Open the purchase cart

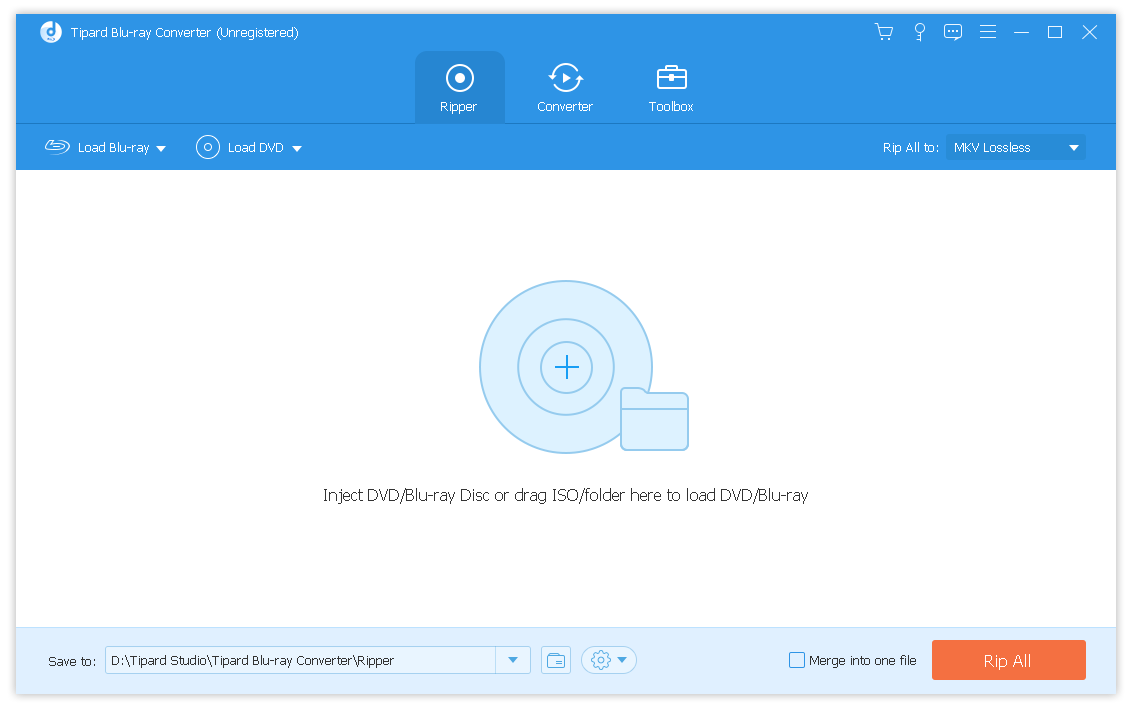pyautogui.click(x=884, y=31)
